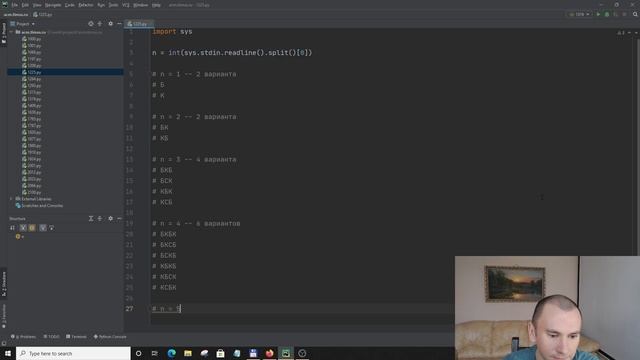Image resolution: width=640 pixels, height=360 pixels.
Task: Open Microsoft Edge from the taskbar
Action: pyautogui.click(x=171, y=353)
